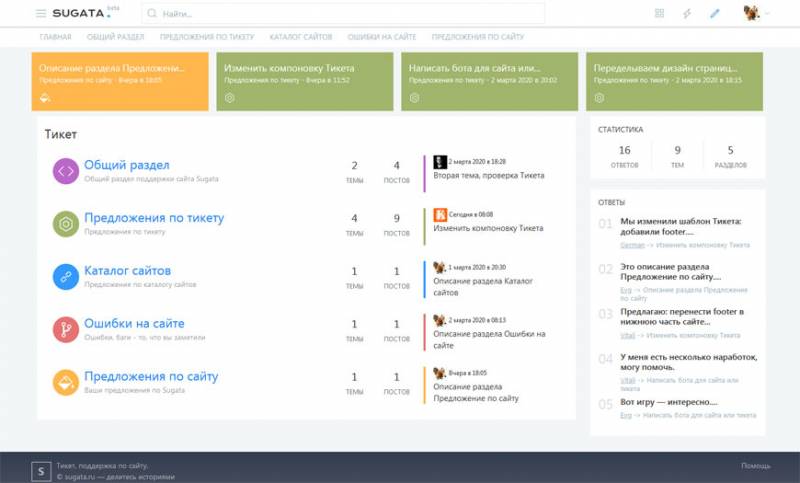Open the Общий раздел section link
Screen dimensions: 800x483
coord(127,165)
